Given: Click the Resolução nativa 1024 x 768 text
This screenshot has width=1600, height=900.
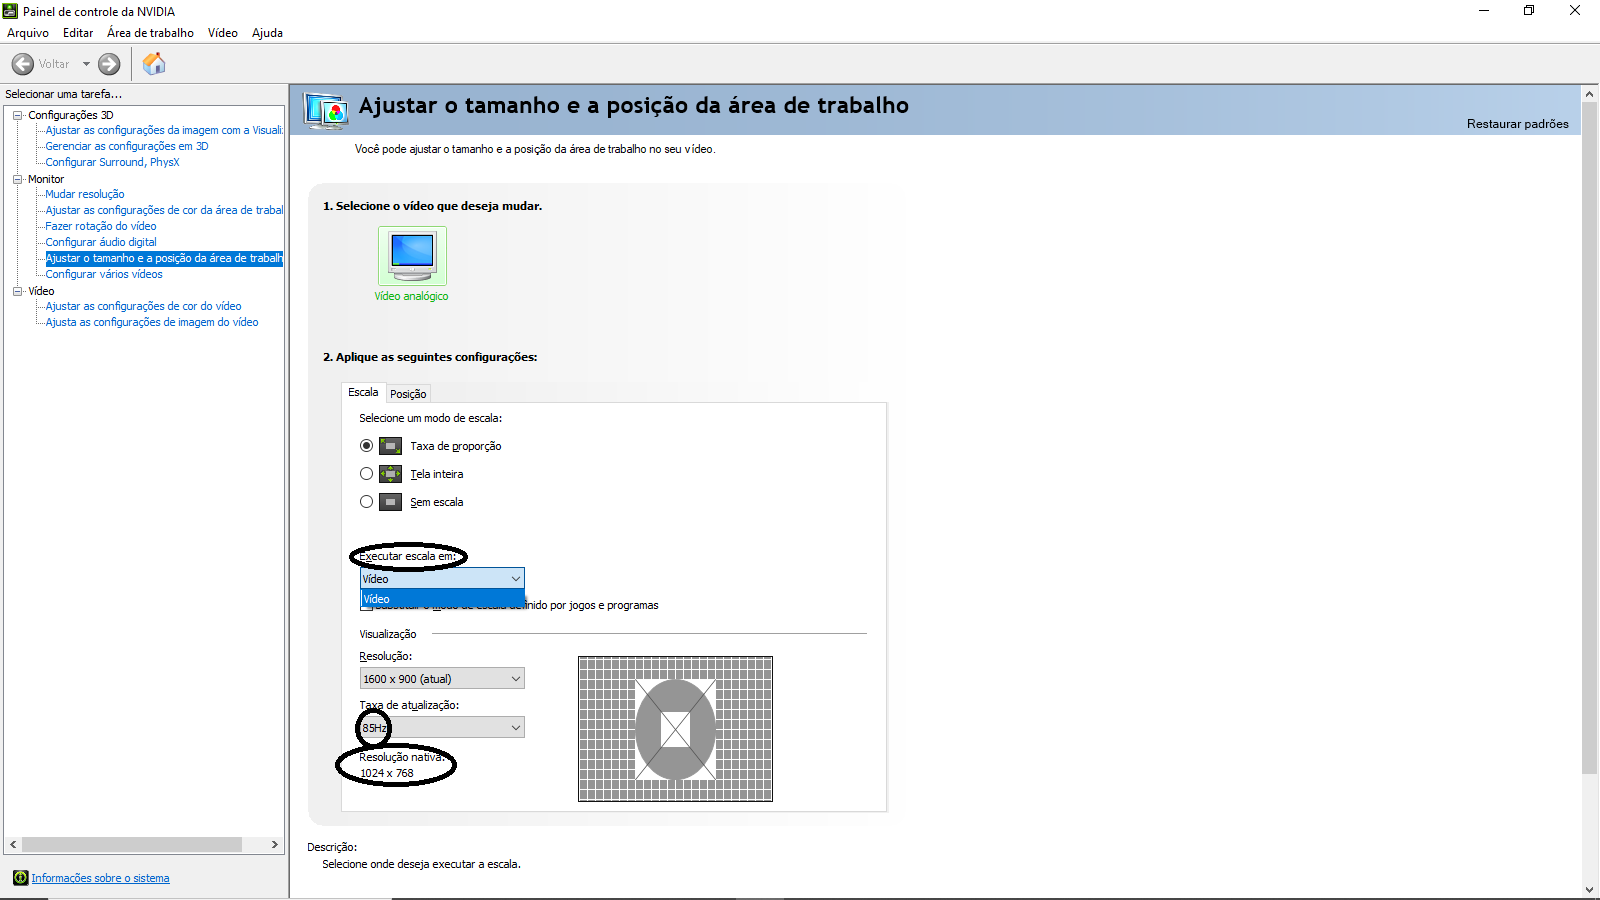Looking at the screenshot, I should [x=401, y=765].
